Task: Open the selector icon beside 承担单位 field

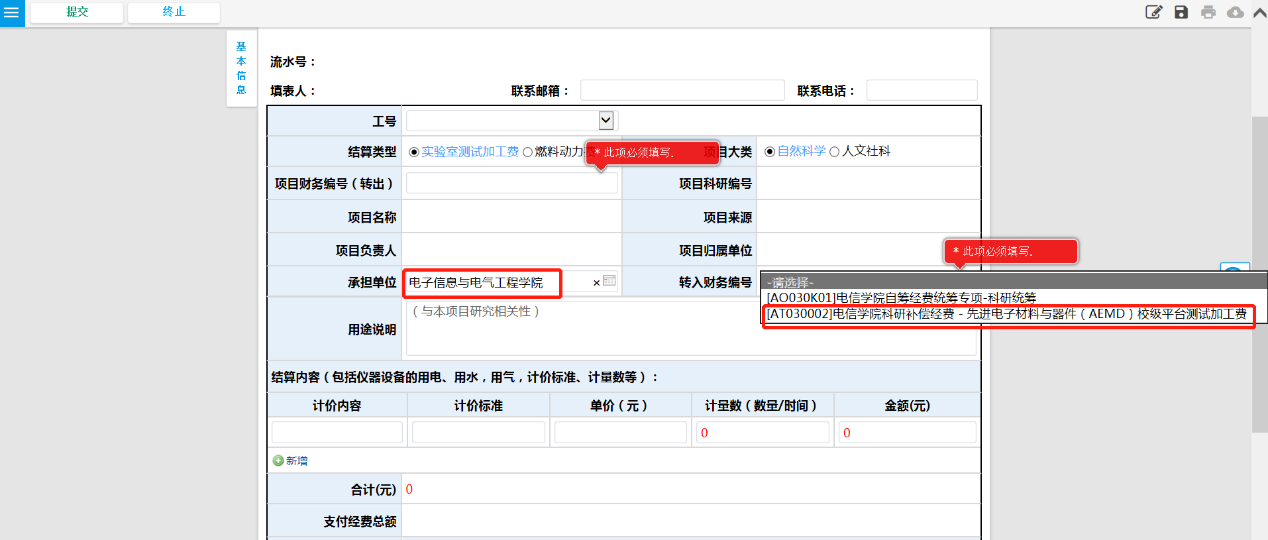Action: click(609, 282)
